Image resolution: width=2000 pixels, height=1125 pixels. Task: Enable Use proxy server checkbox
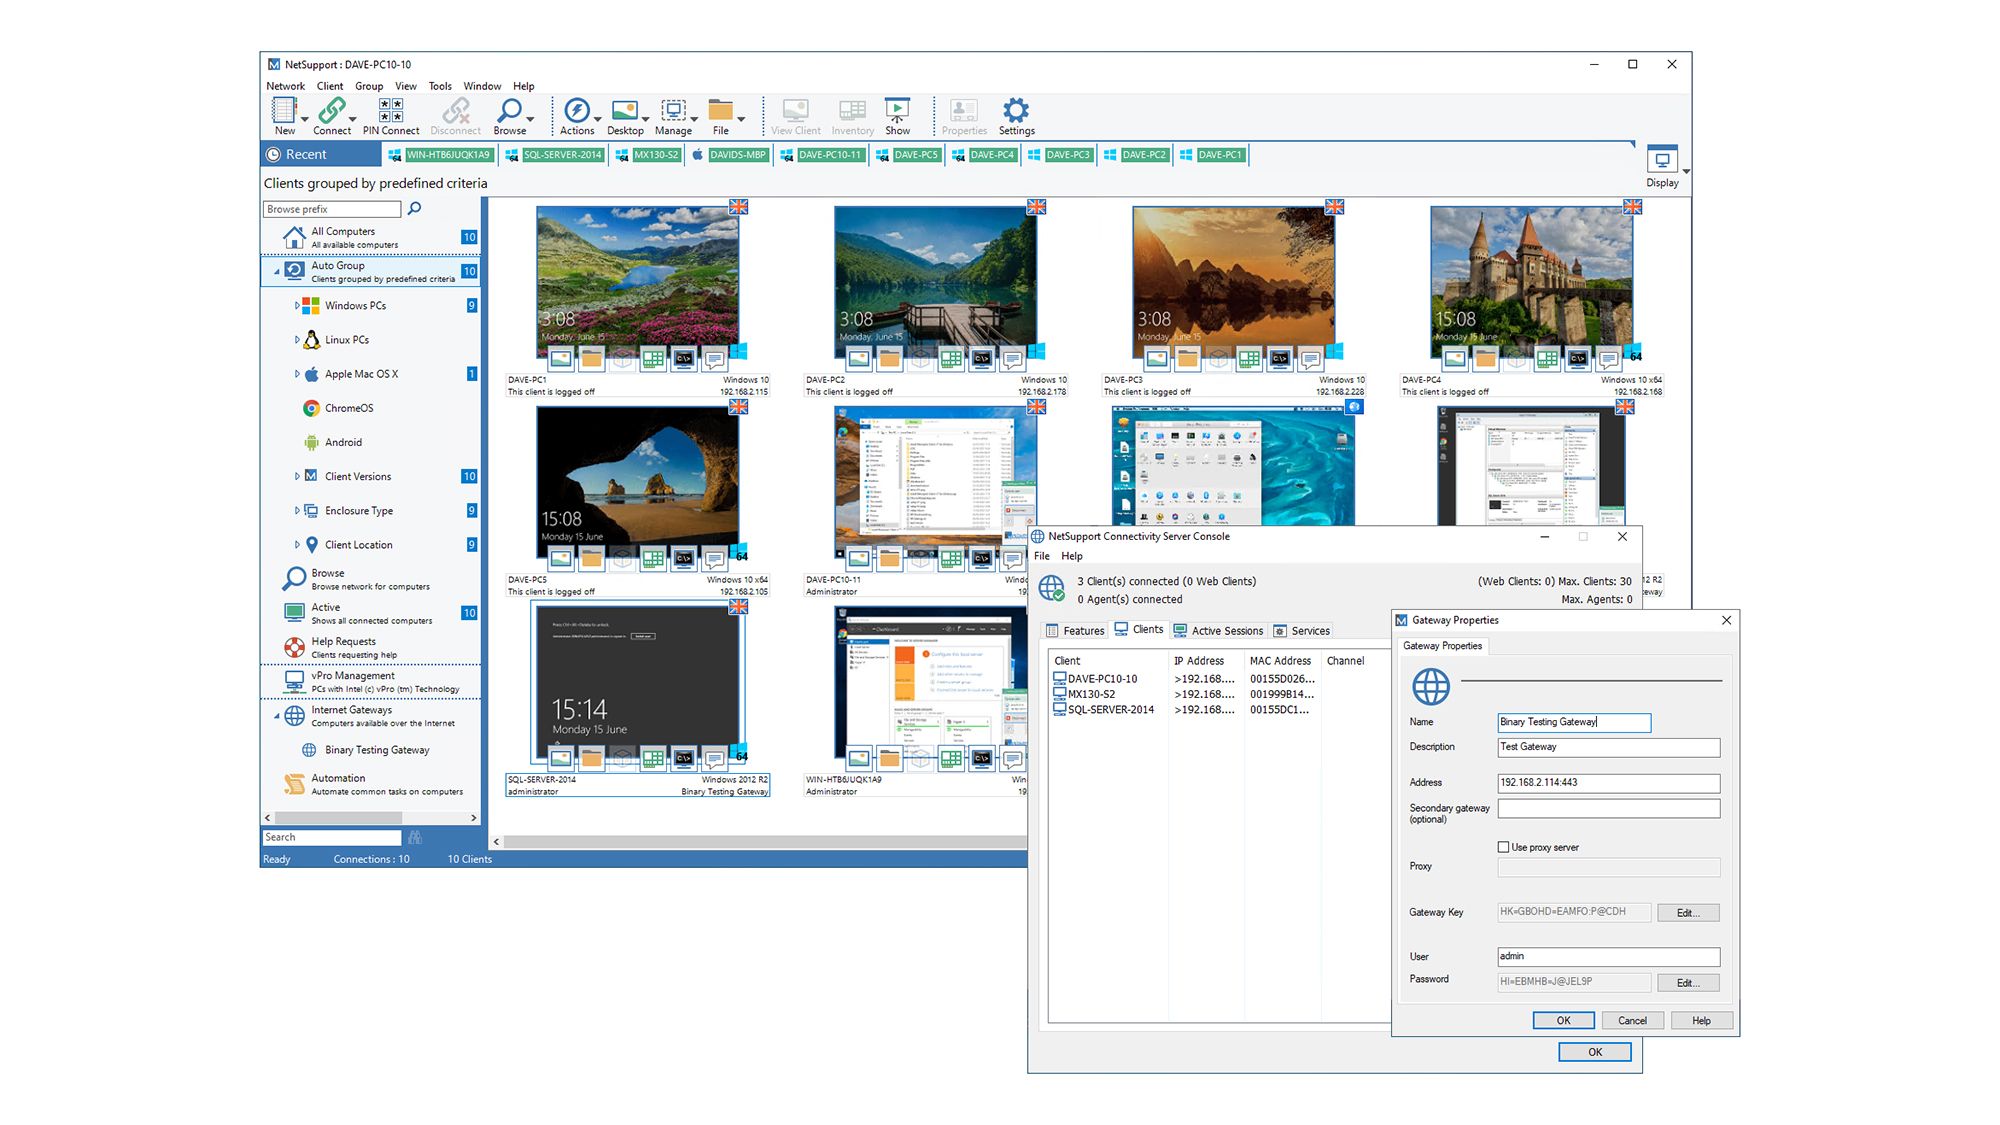1503,847
